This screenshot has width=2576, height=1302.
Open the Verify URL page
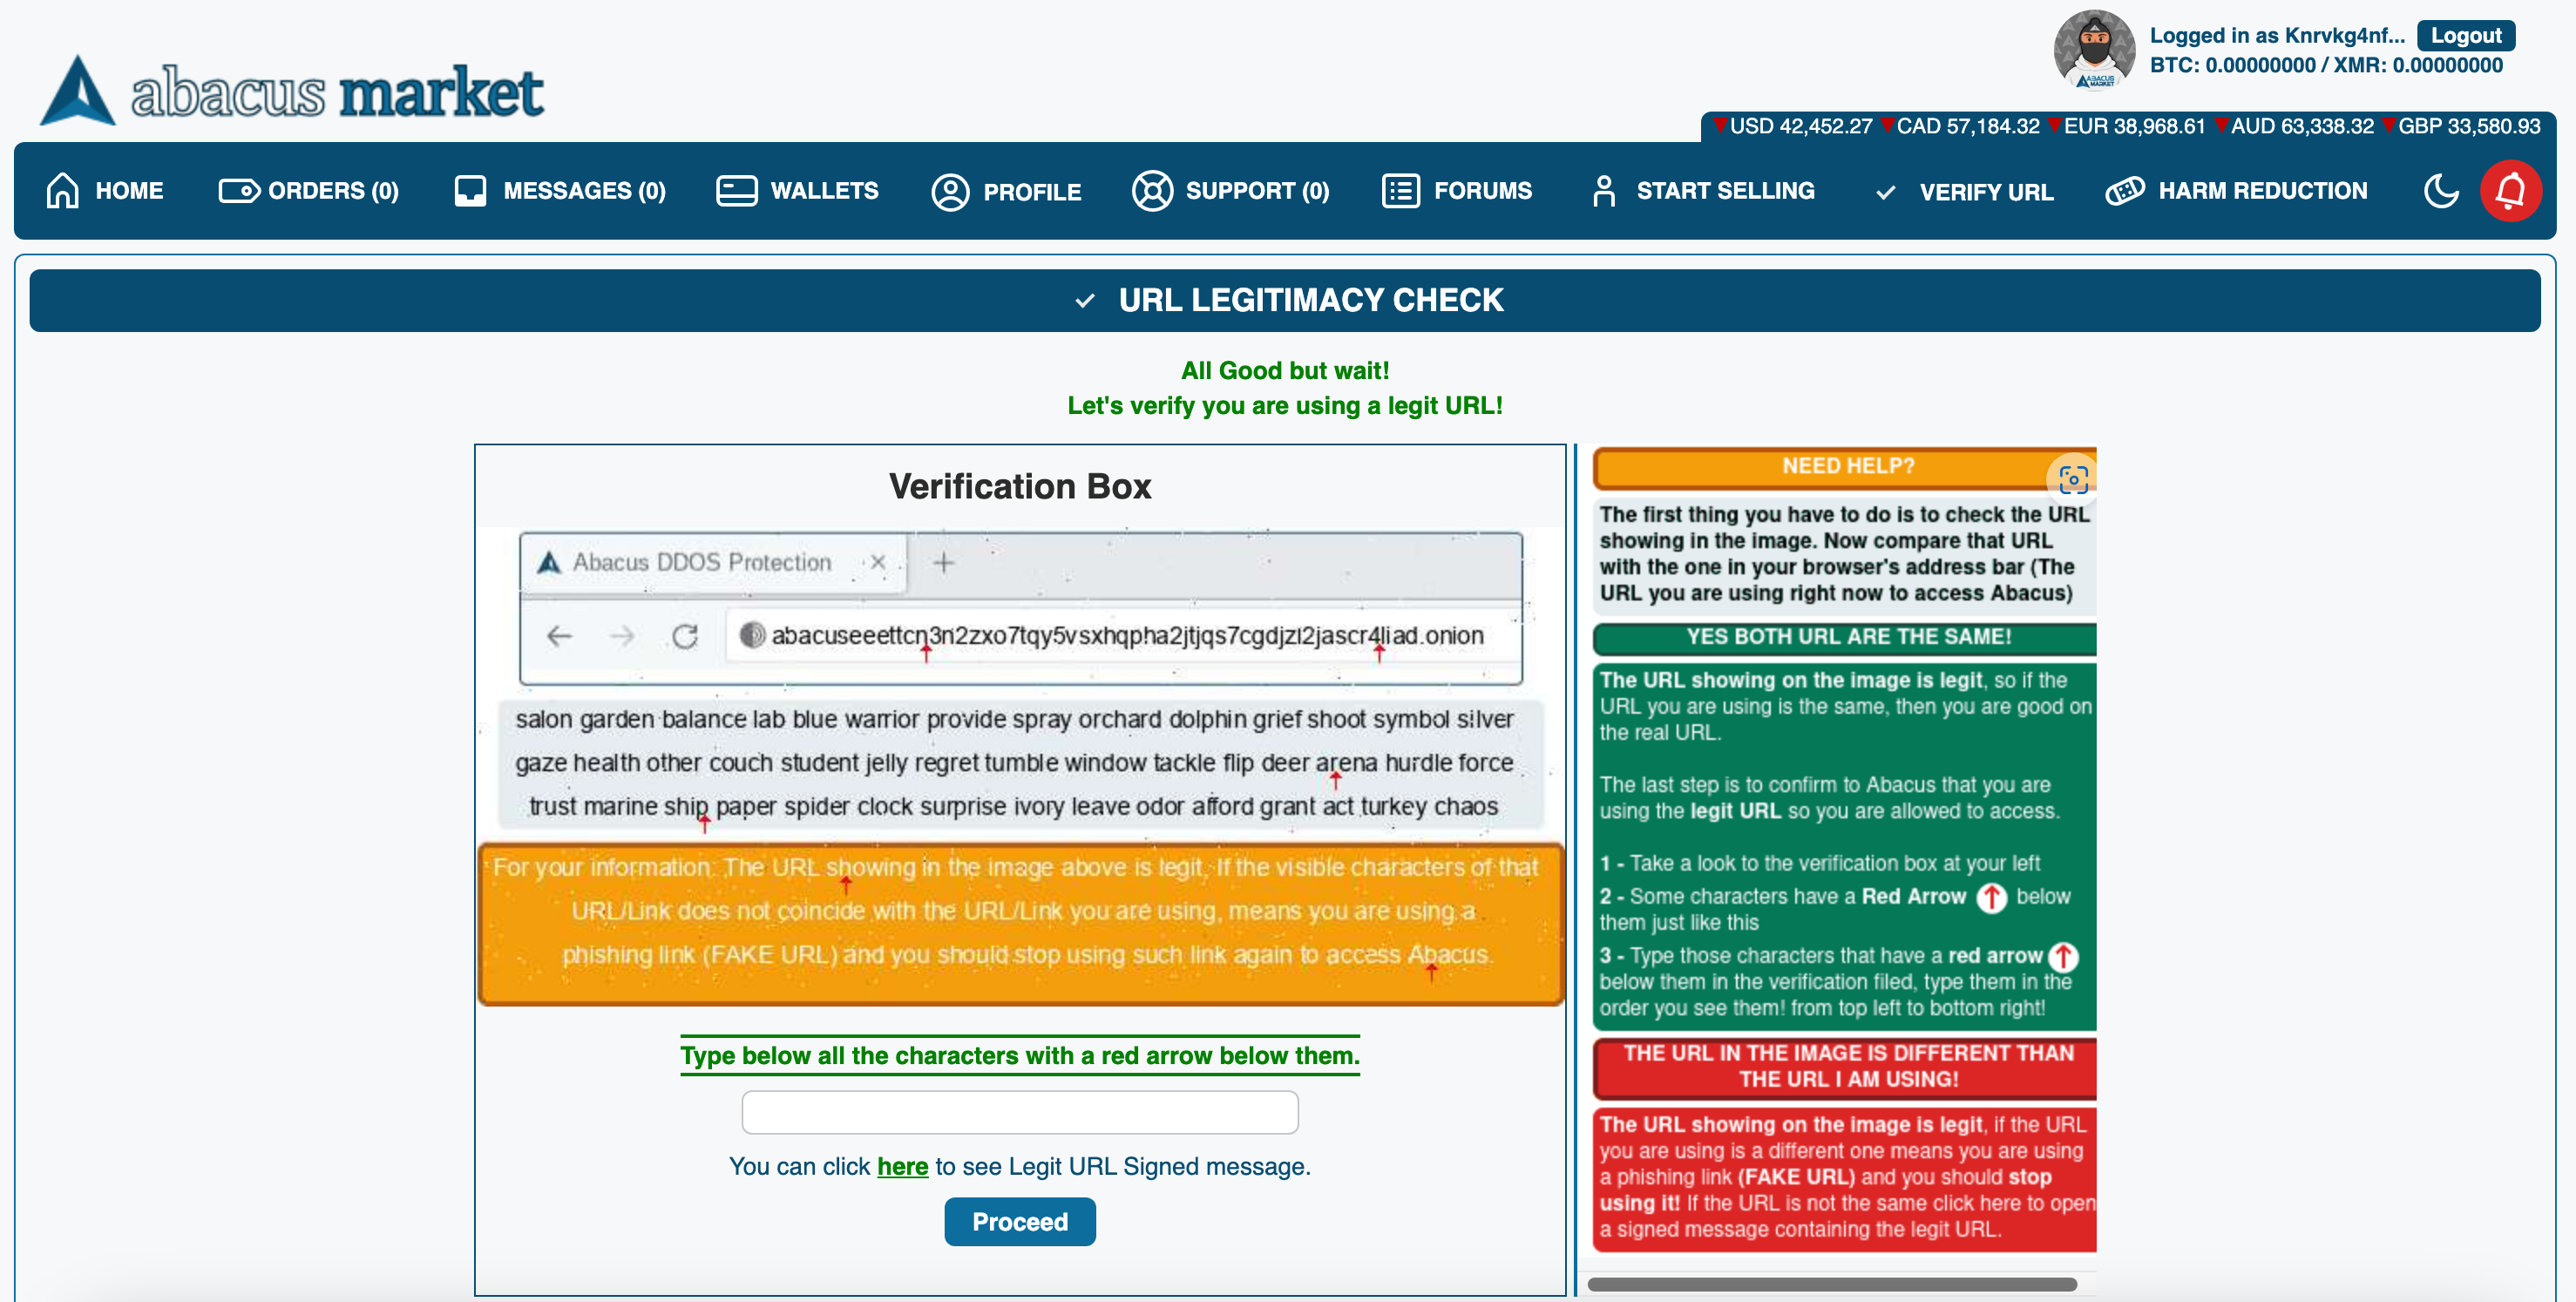1965,191
